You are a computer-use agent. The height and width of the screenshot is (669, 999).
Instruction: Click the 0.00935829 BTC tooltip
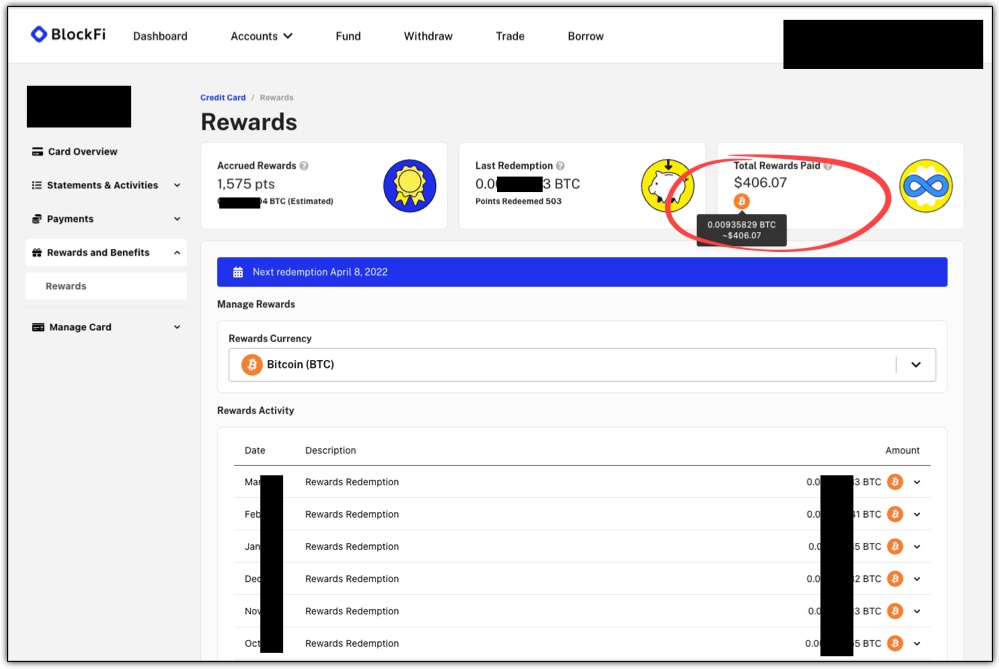742,230
